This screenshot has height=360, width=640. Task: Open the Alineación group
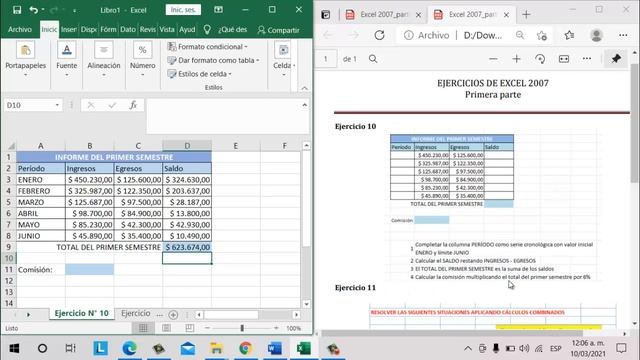click(x=104, y=60)
